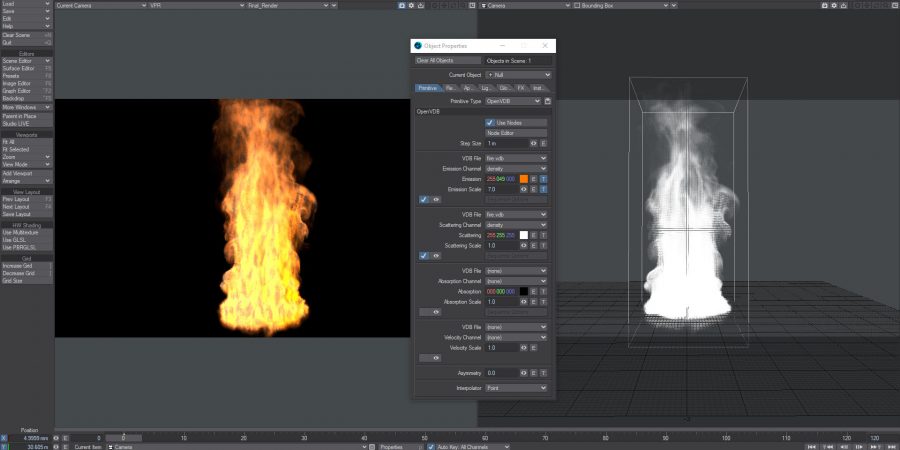Click the E button beside Emission color
900x450 pixels.
pyautogui.click(x=534, y=178)
